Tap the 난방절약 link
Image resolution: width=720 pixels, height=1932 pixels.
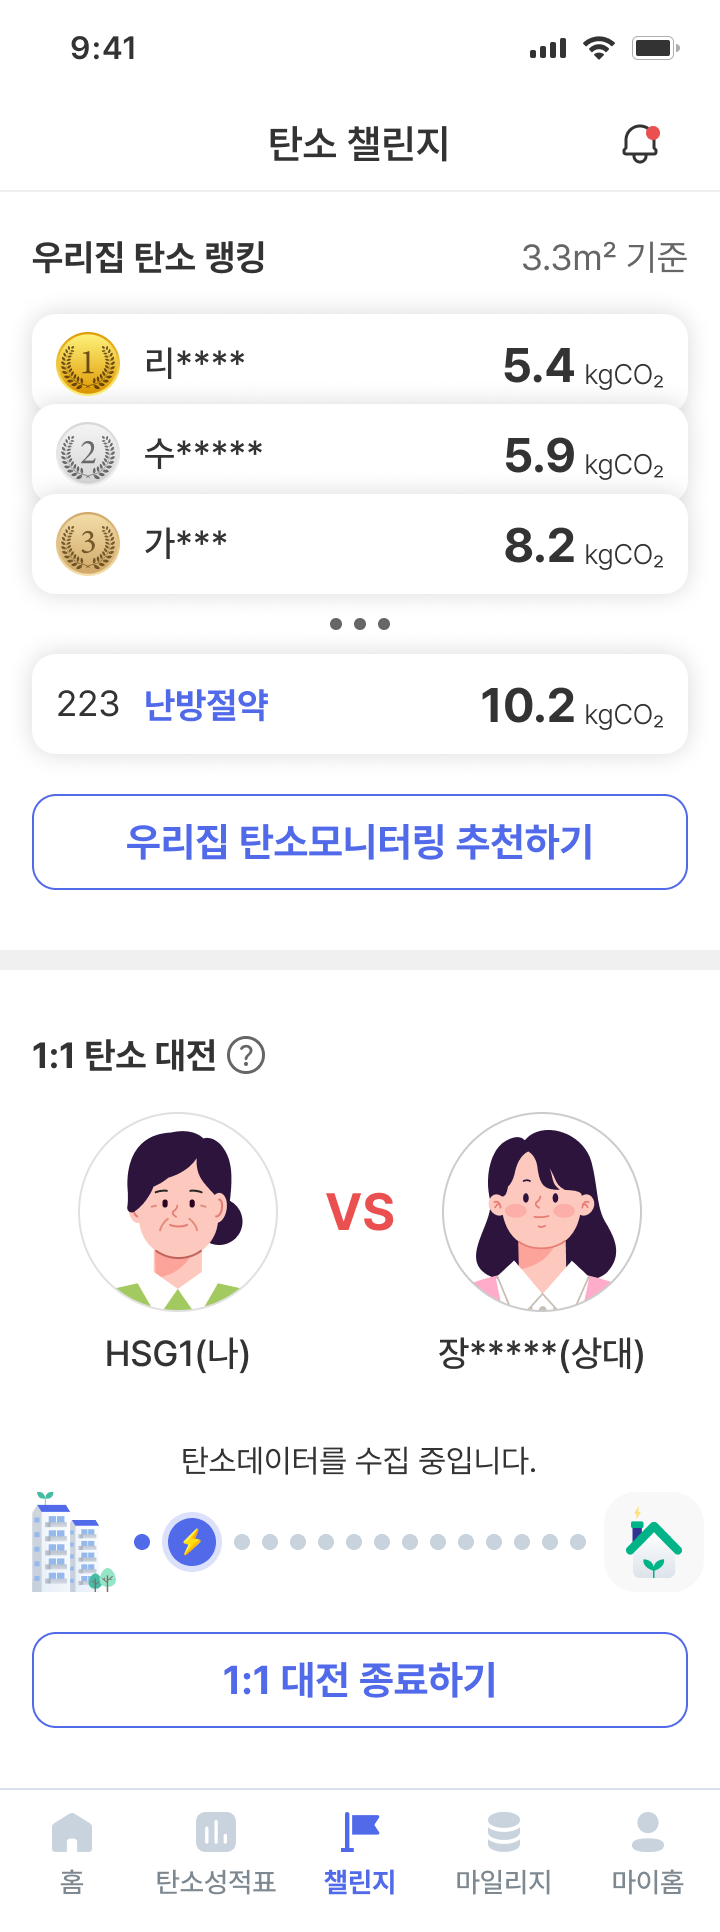click(206, 705)
